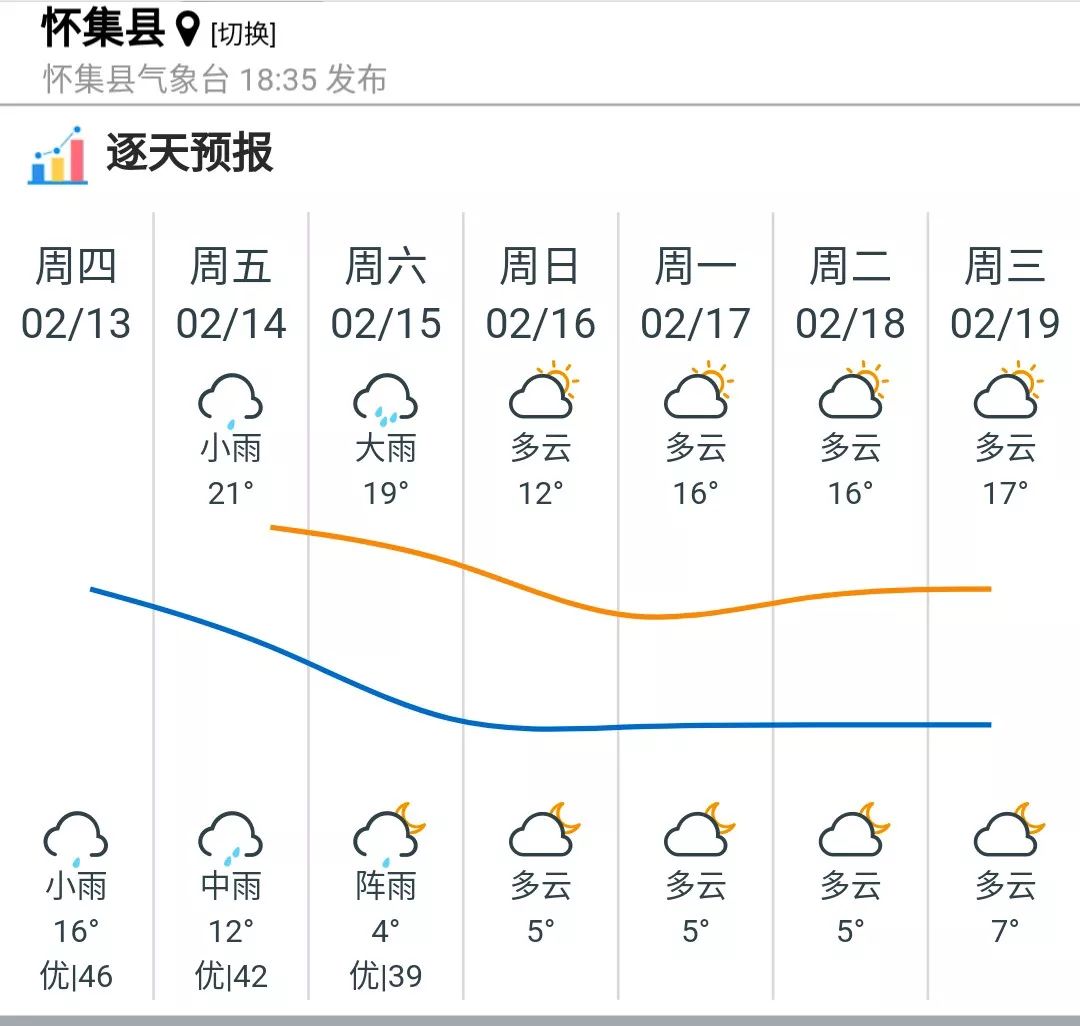The height and width of the screenshot is (1026, 1080).
Task: Tap the 优|39 air quality label under Saturday
Action: tap(386, 972)
